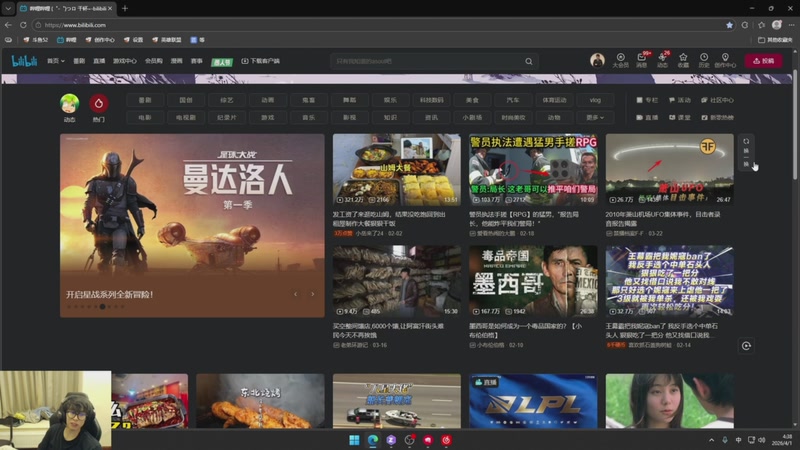The height and width of the screenshot is (450, 800).
Task: Open the 历史 history clock icon
Action: click(x=704, y=60)
